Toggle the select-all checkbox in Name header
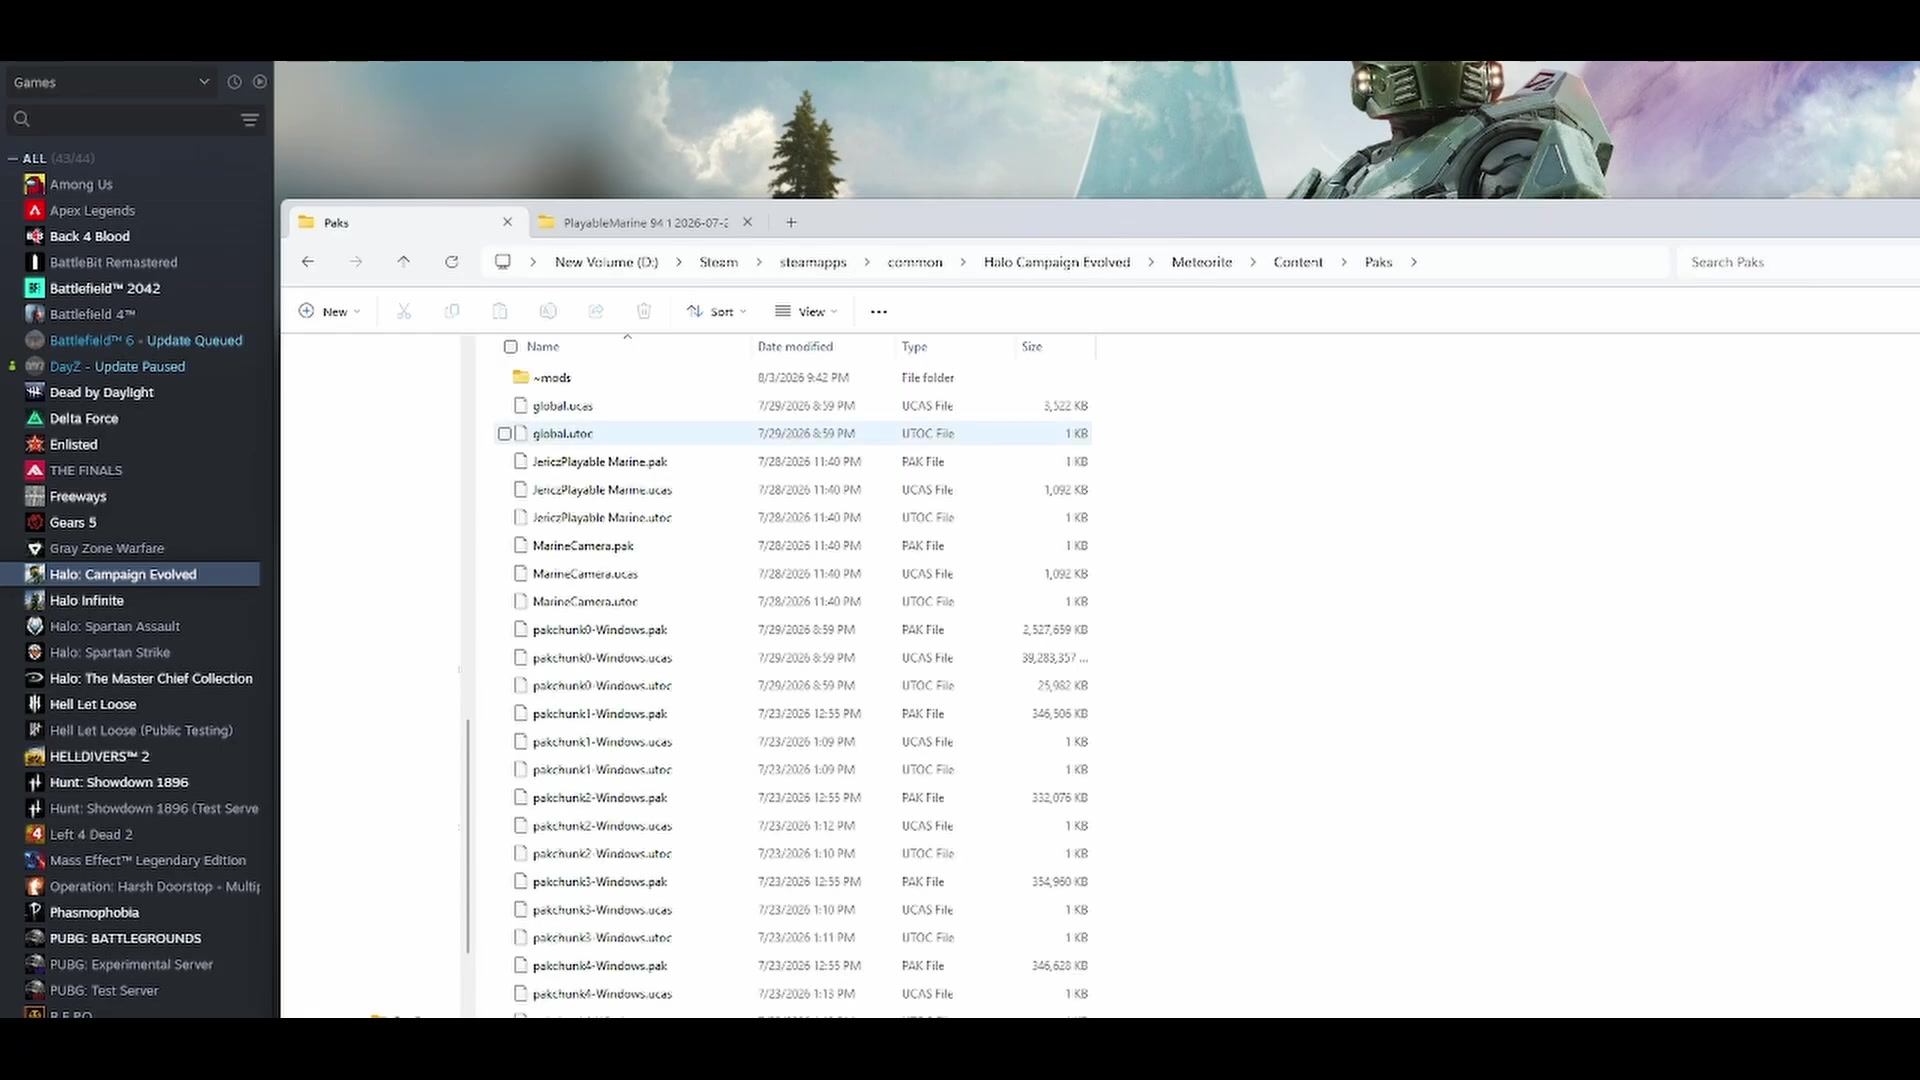 pyautogui.click(x=511, y=346)
